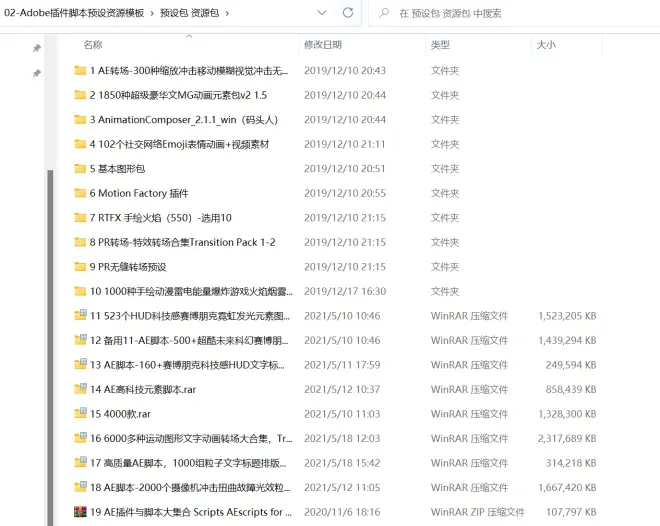Select '12 备用11-AE脚本-500+' archive name
The height and width of the screenshot is (526, 660).
click(189, 340)
